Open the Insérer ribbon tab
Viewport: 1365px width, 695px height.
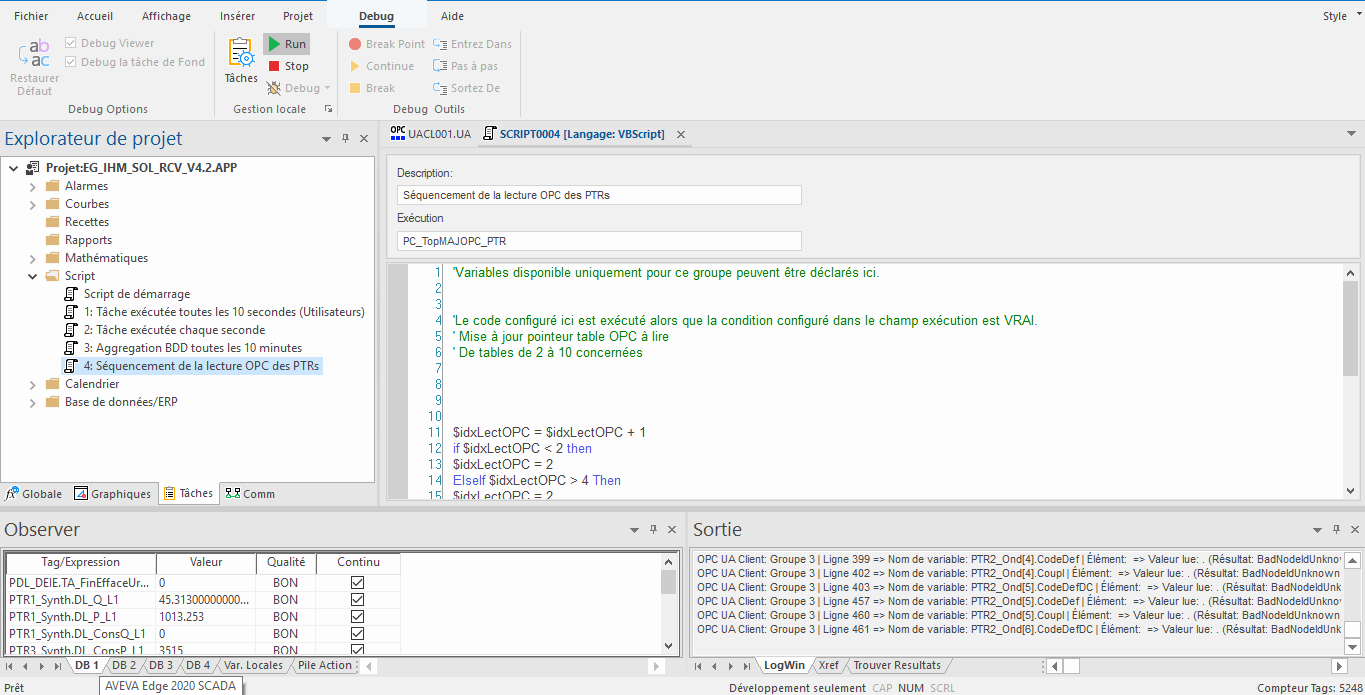pos(237,16)
